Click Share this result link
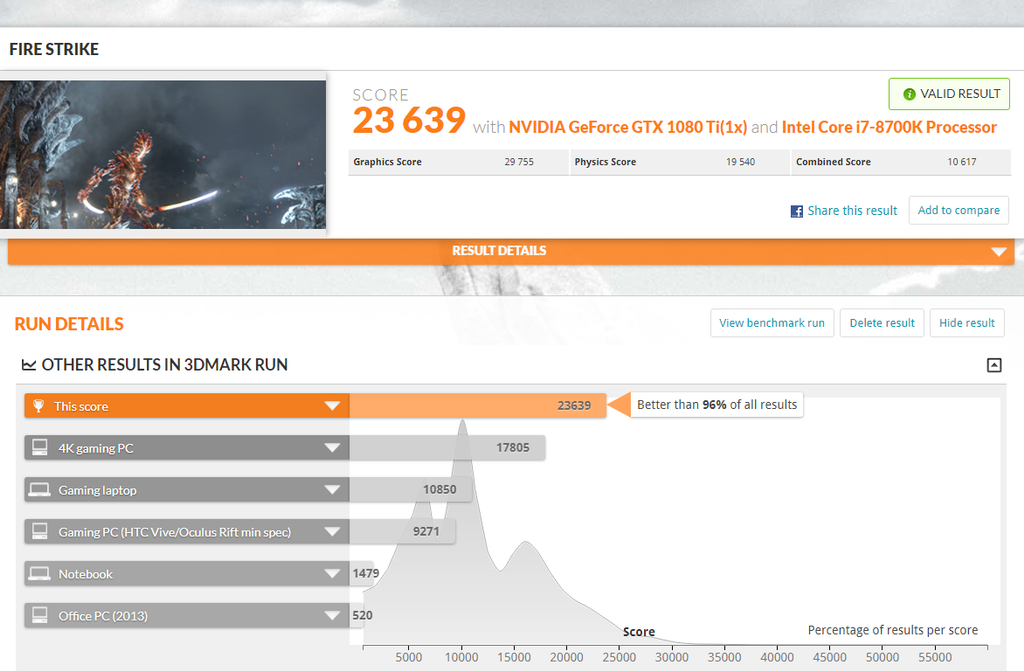The image size is (1024, 671). tap(852, 210)
